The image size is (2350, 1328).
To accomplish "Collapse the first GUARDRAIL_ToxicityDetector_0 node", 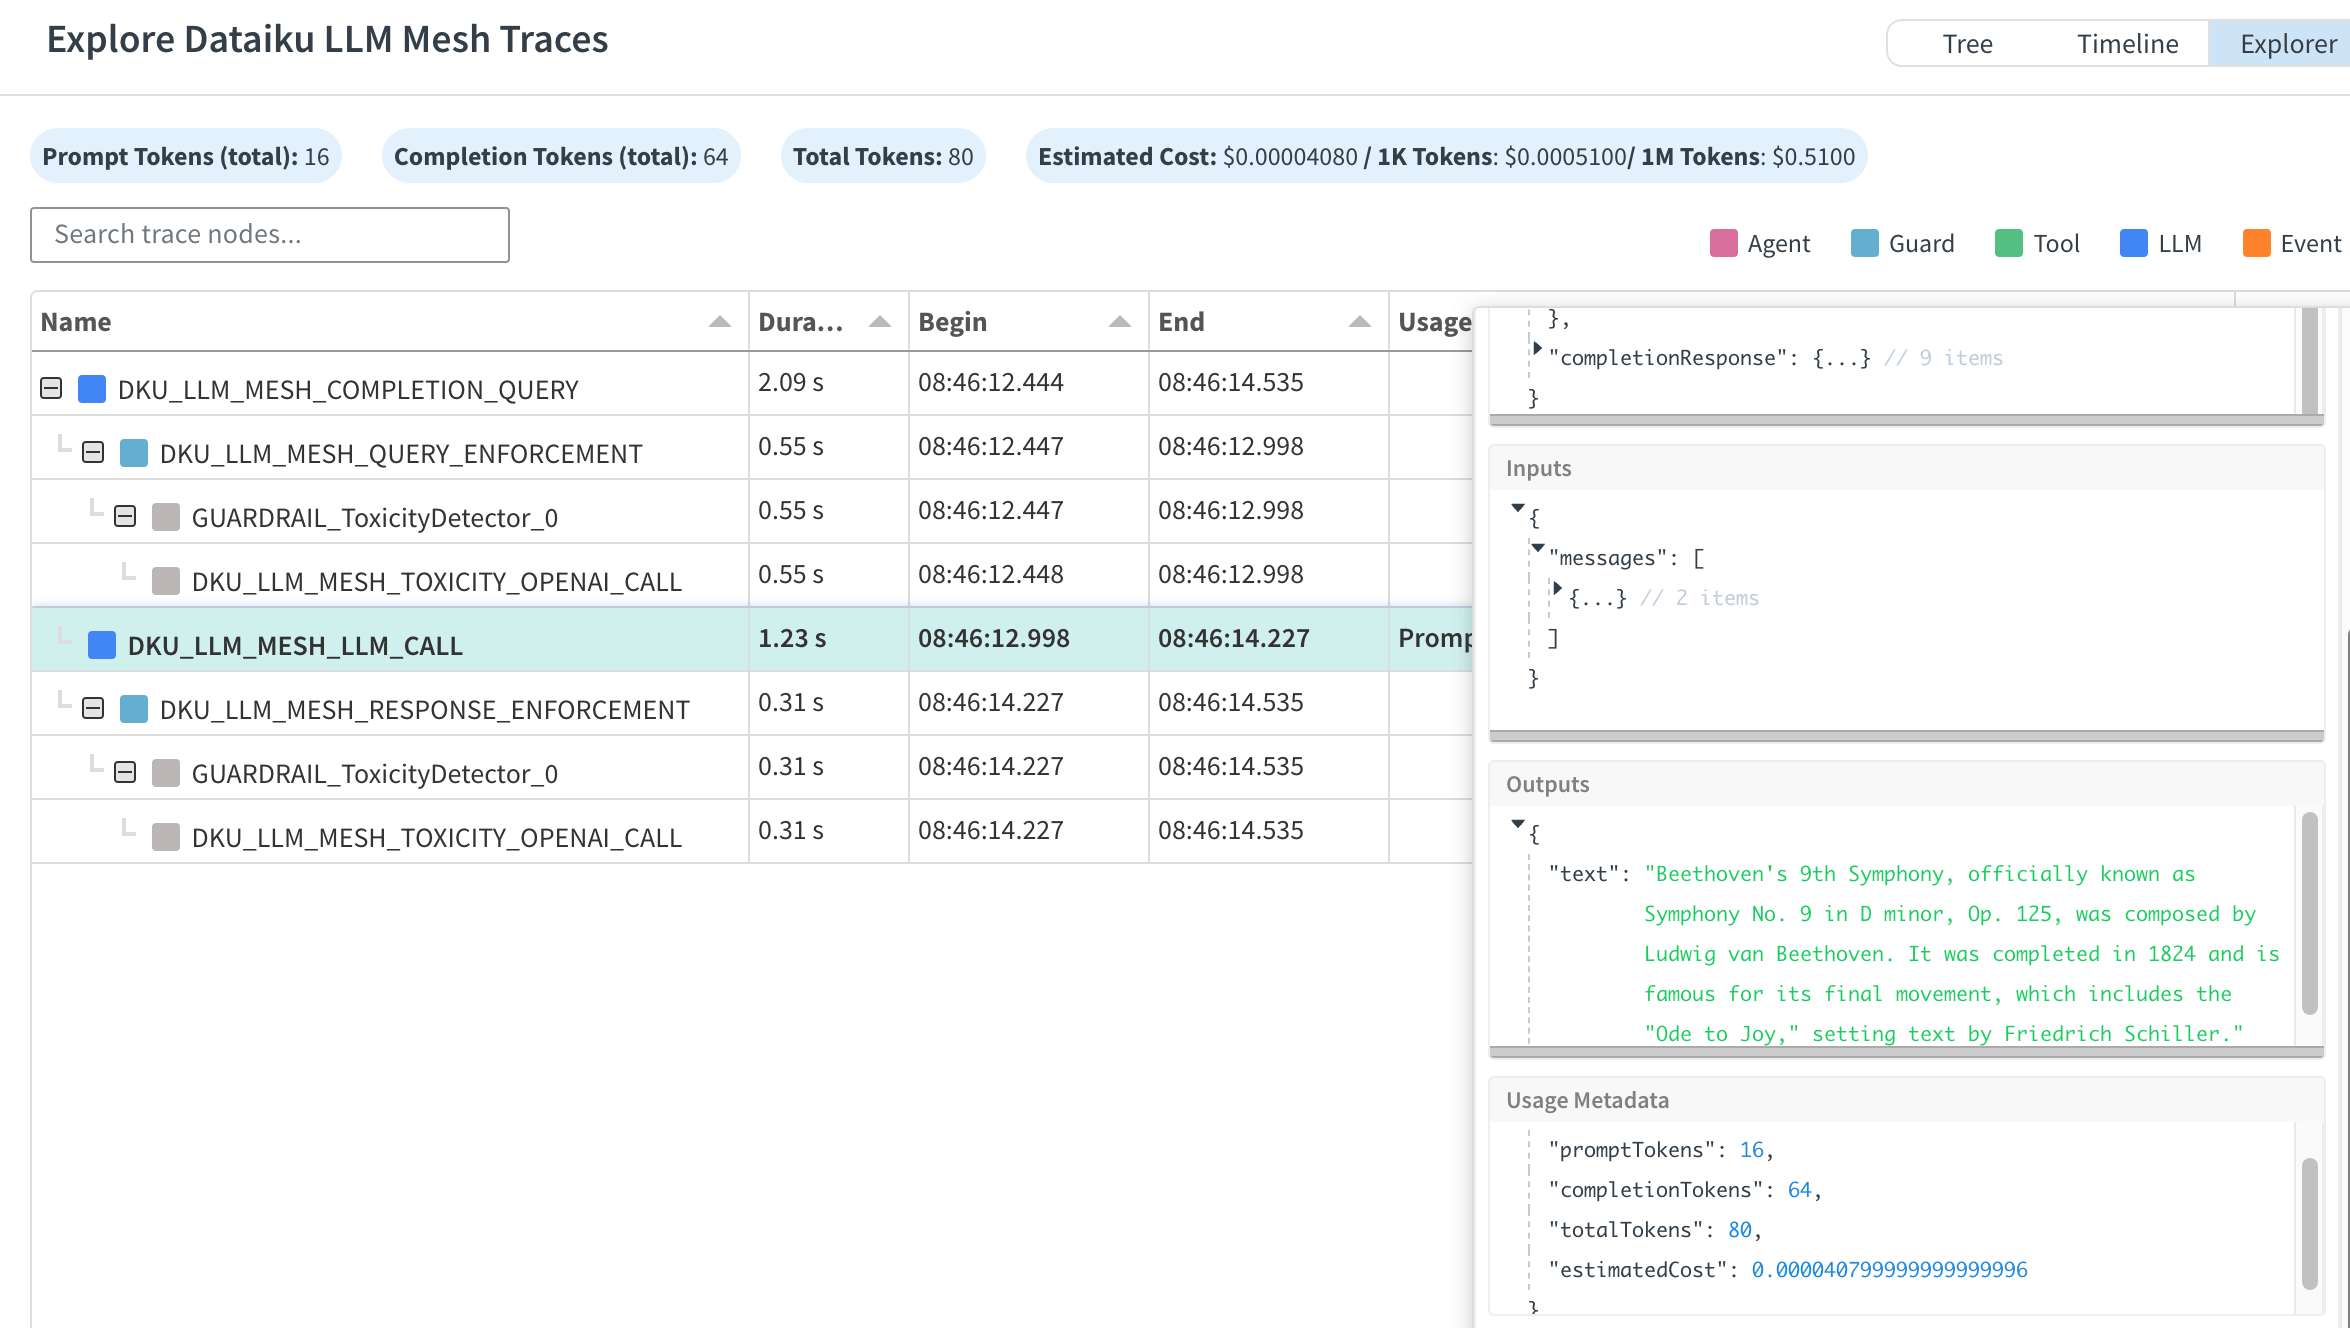I will click(x=125, y=516).
